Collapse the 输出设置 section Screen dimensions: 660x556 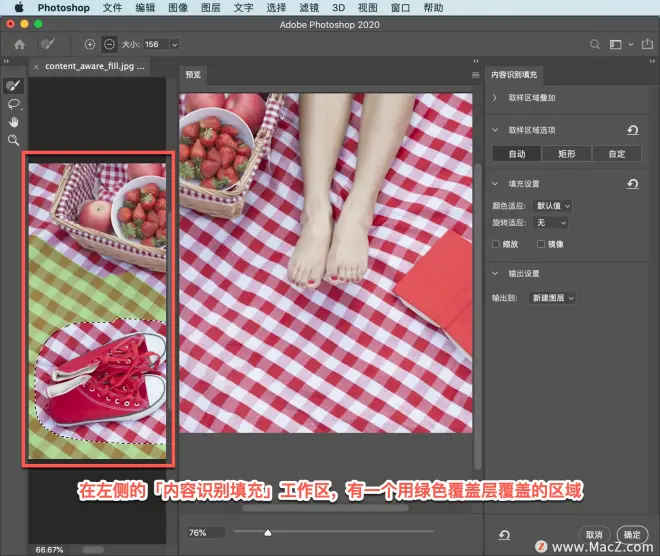tap(495, 273)
